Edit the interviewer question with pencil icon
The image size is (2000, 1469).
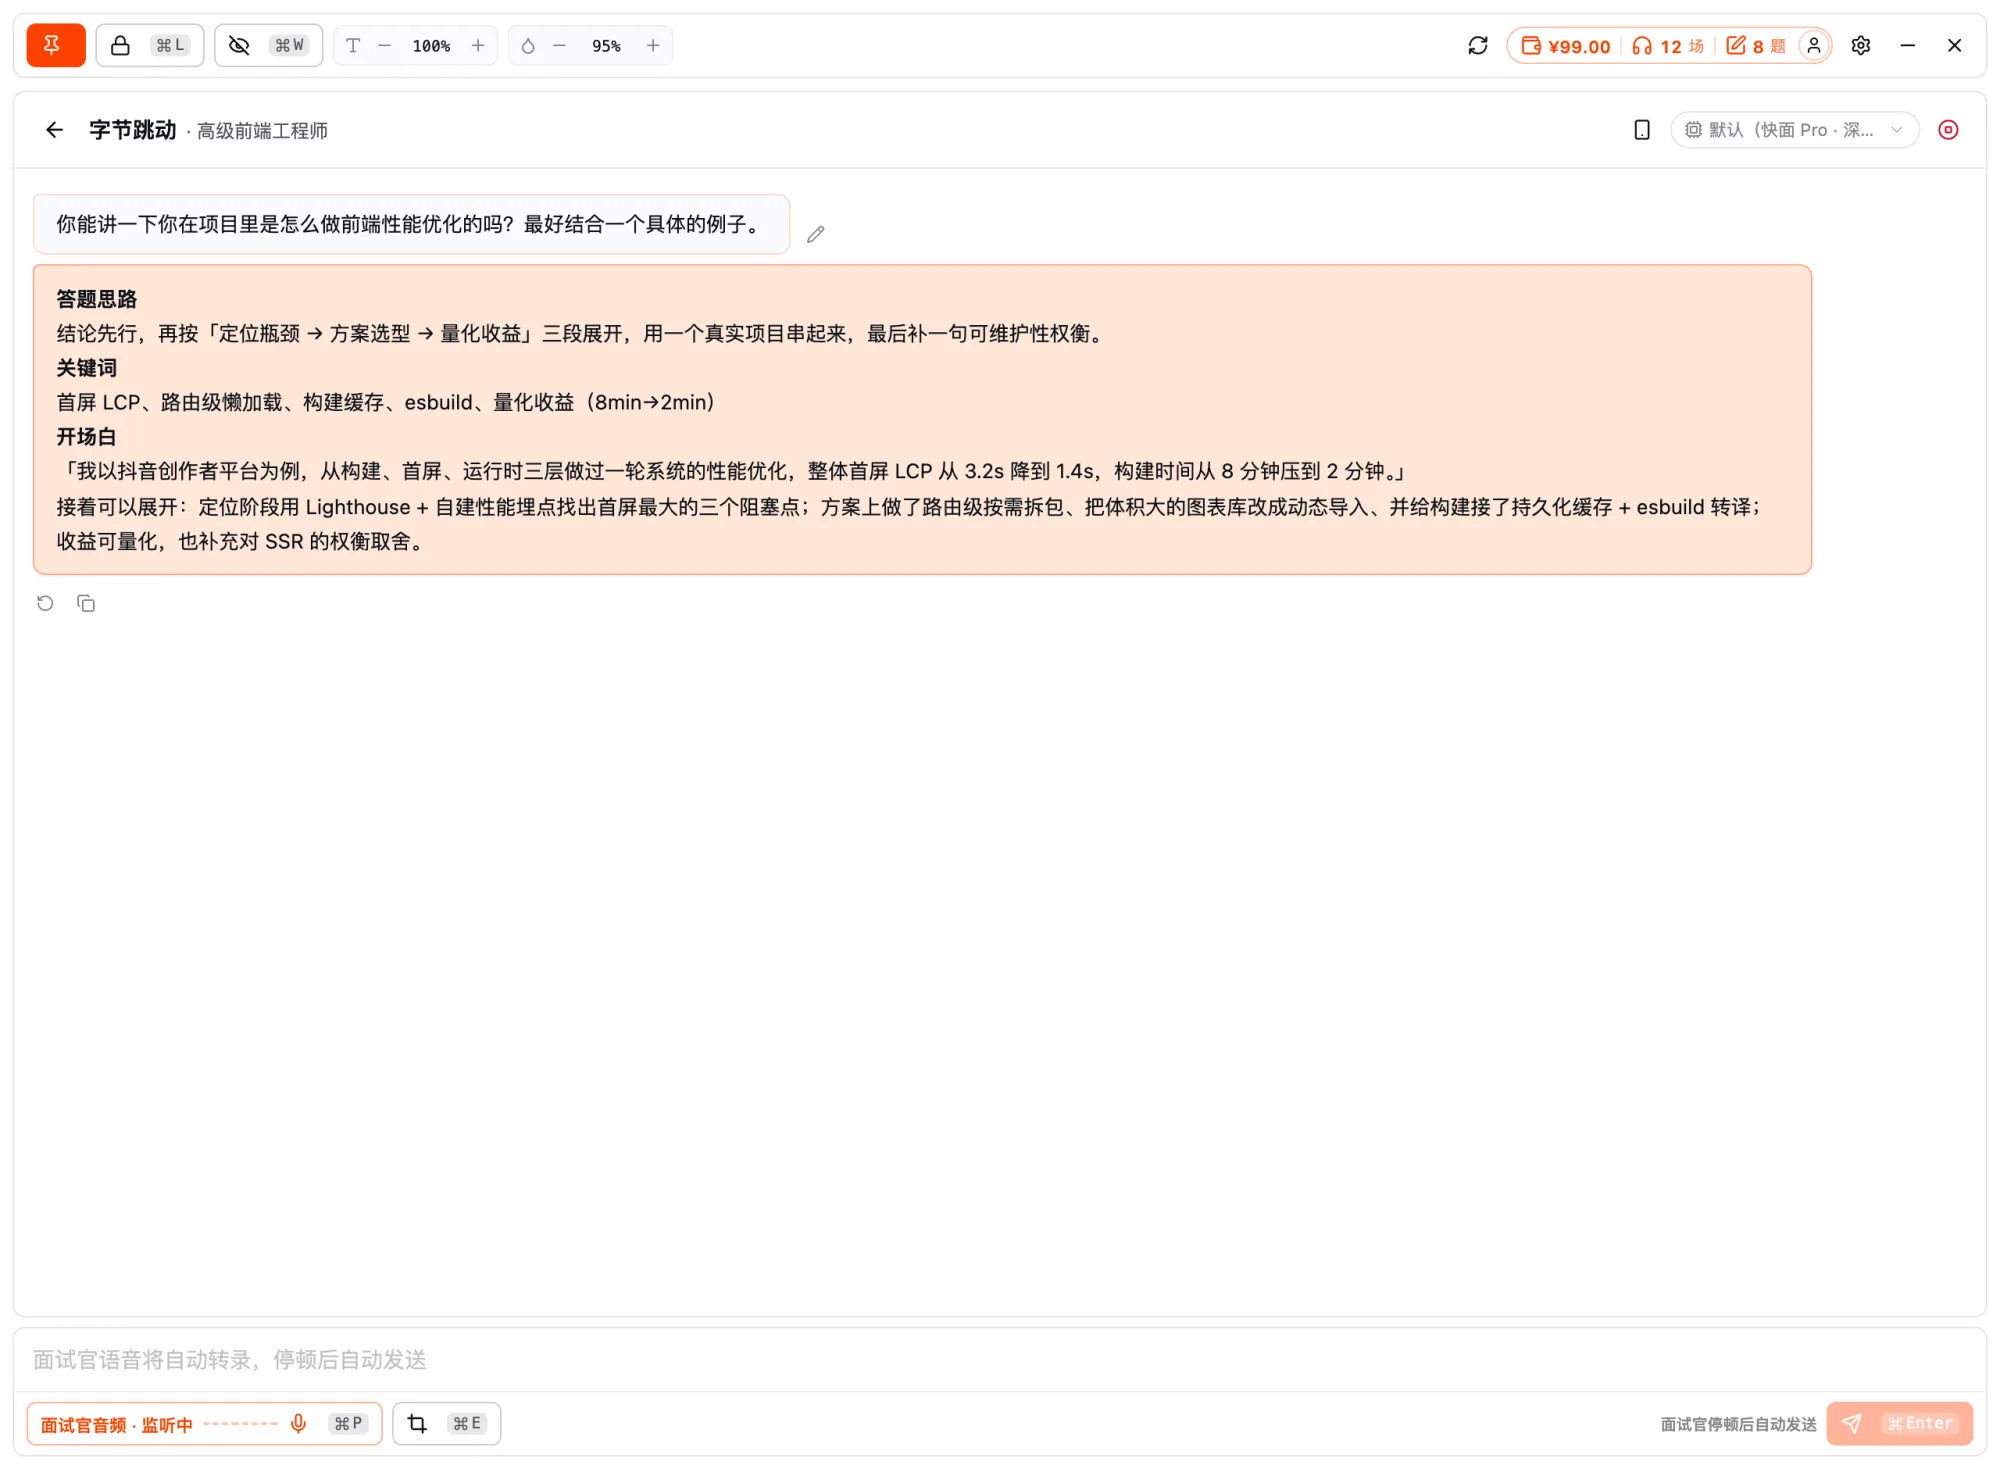coord(816,234)
